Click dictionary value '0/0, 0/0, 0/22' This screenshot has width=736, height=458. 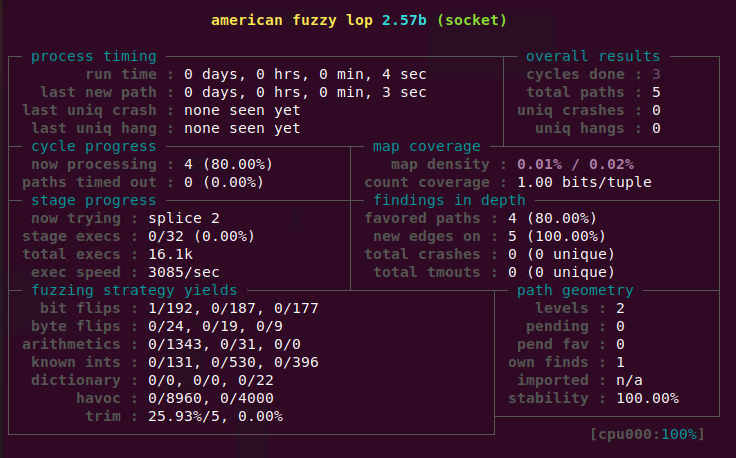point(211,381)
